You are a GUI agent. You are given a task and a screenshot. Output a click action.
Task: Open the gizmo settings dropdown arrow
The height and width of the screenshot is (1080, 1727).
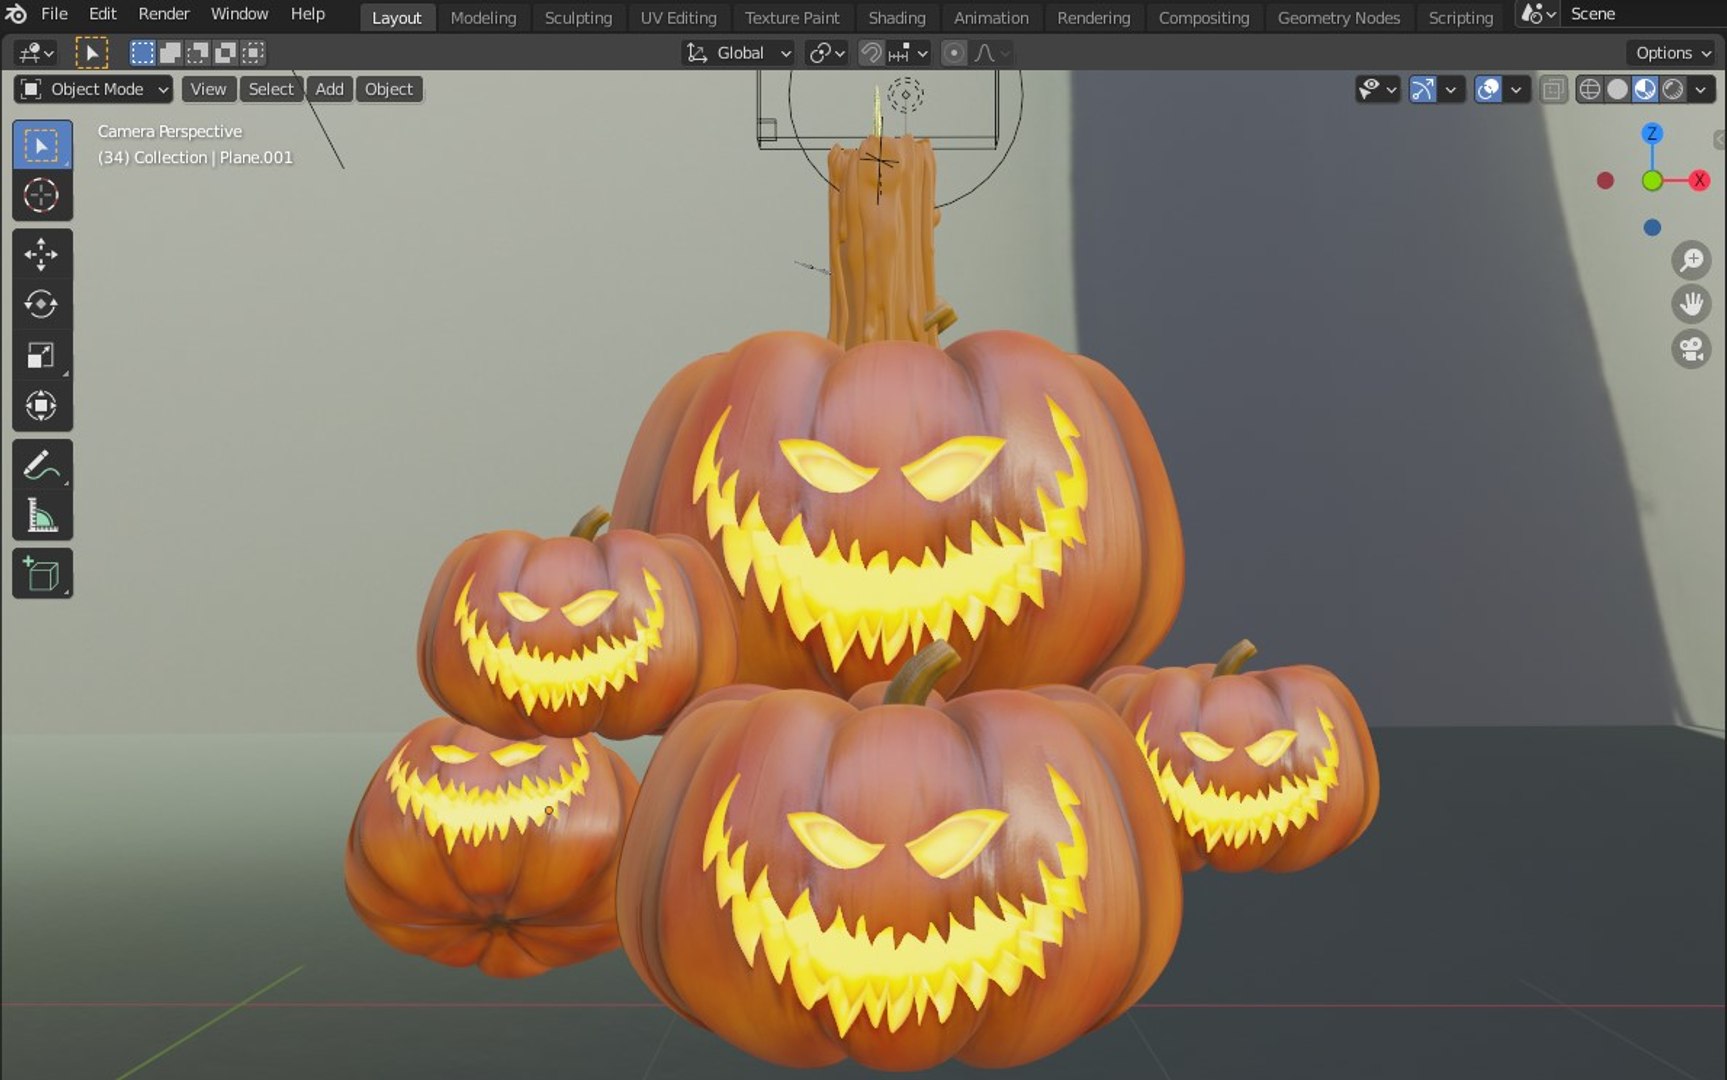[x=1451, y=90]
